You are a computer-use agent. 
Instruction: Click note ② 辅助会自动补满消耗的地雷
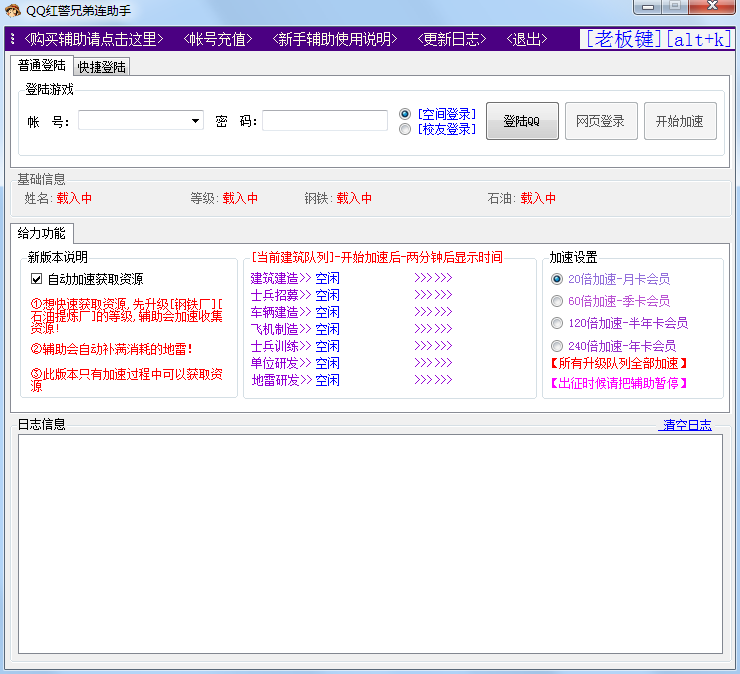pyautogui.click(x=111, y=349)
